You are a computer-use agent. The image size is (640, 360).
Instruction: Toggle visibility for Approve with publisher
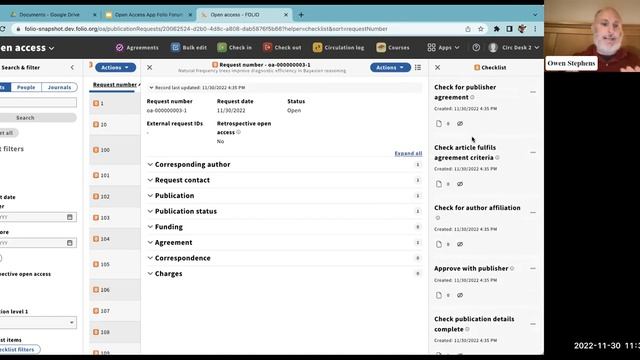click(x=460, y=295)
